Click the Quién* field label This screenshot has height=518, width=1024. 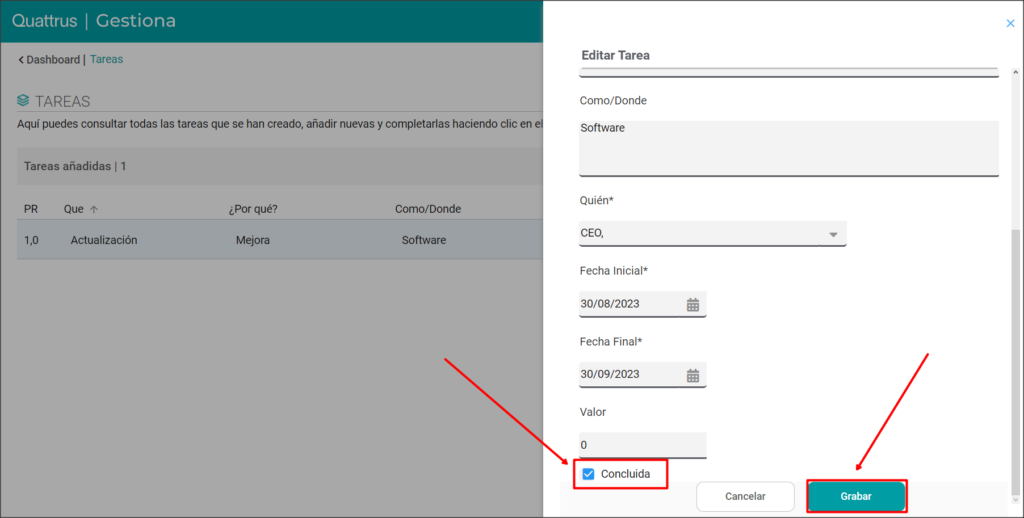(596, 201)
